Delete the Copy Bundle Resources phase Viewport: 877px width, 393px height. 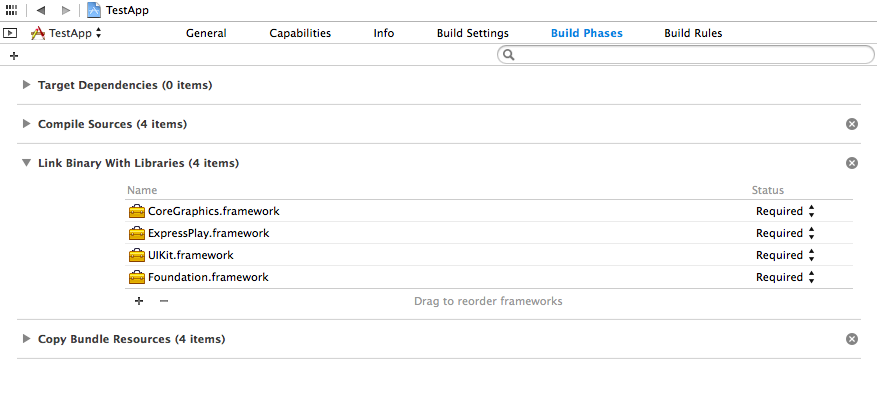[x=852, y=339]
